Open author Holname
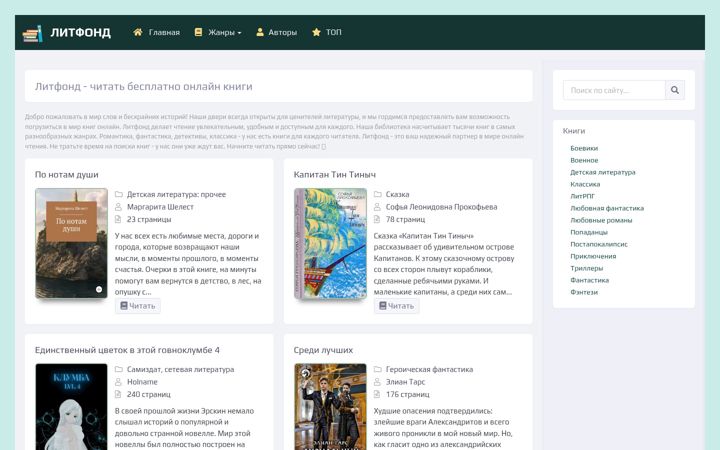 pyautogui.click(x=142, y=382)
